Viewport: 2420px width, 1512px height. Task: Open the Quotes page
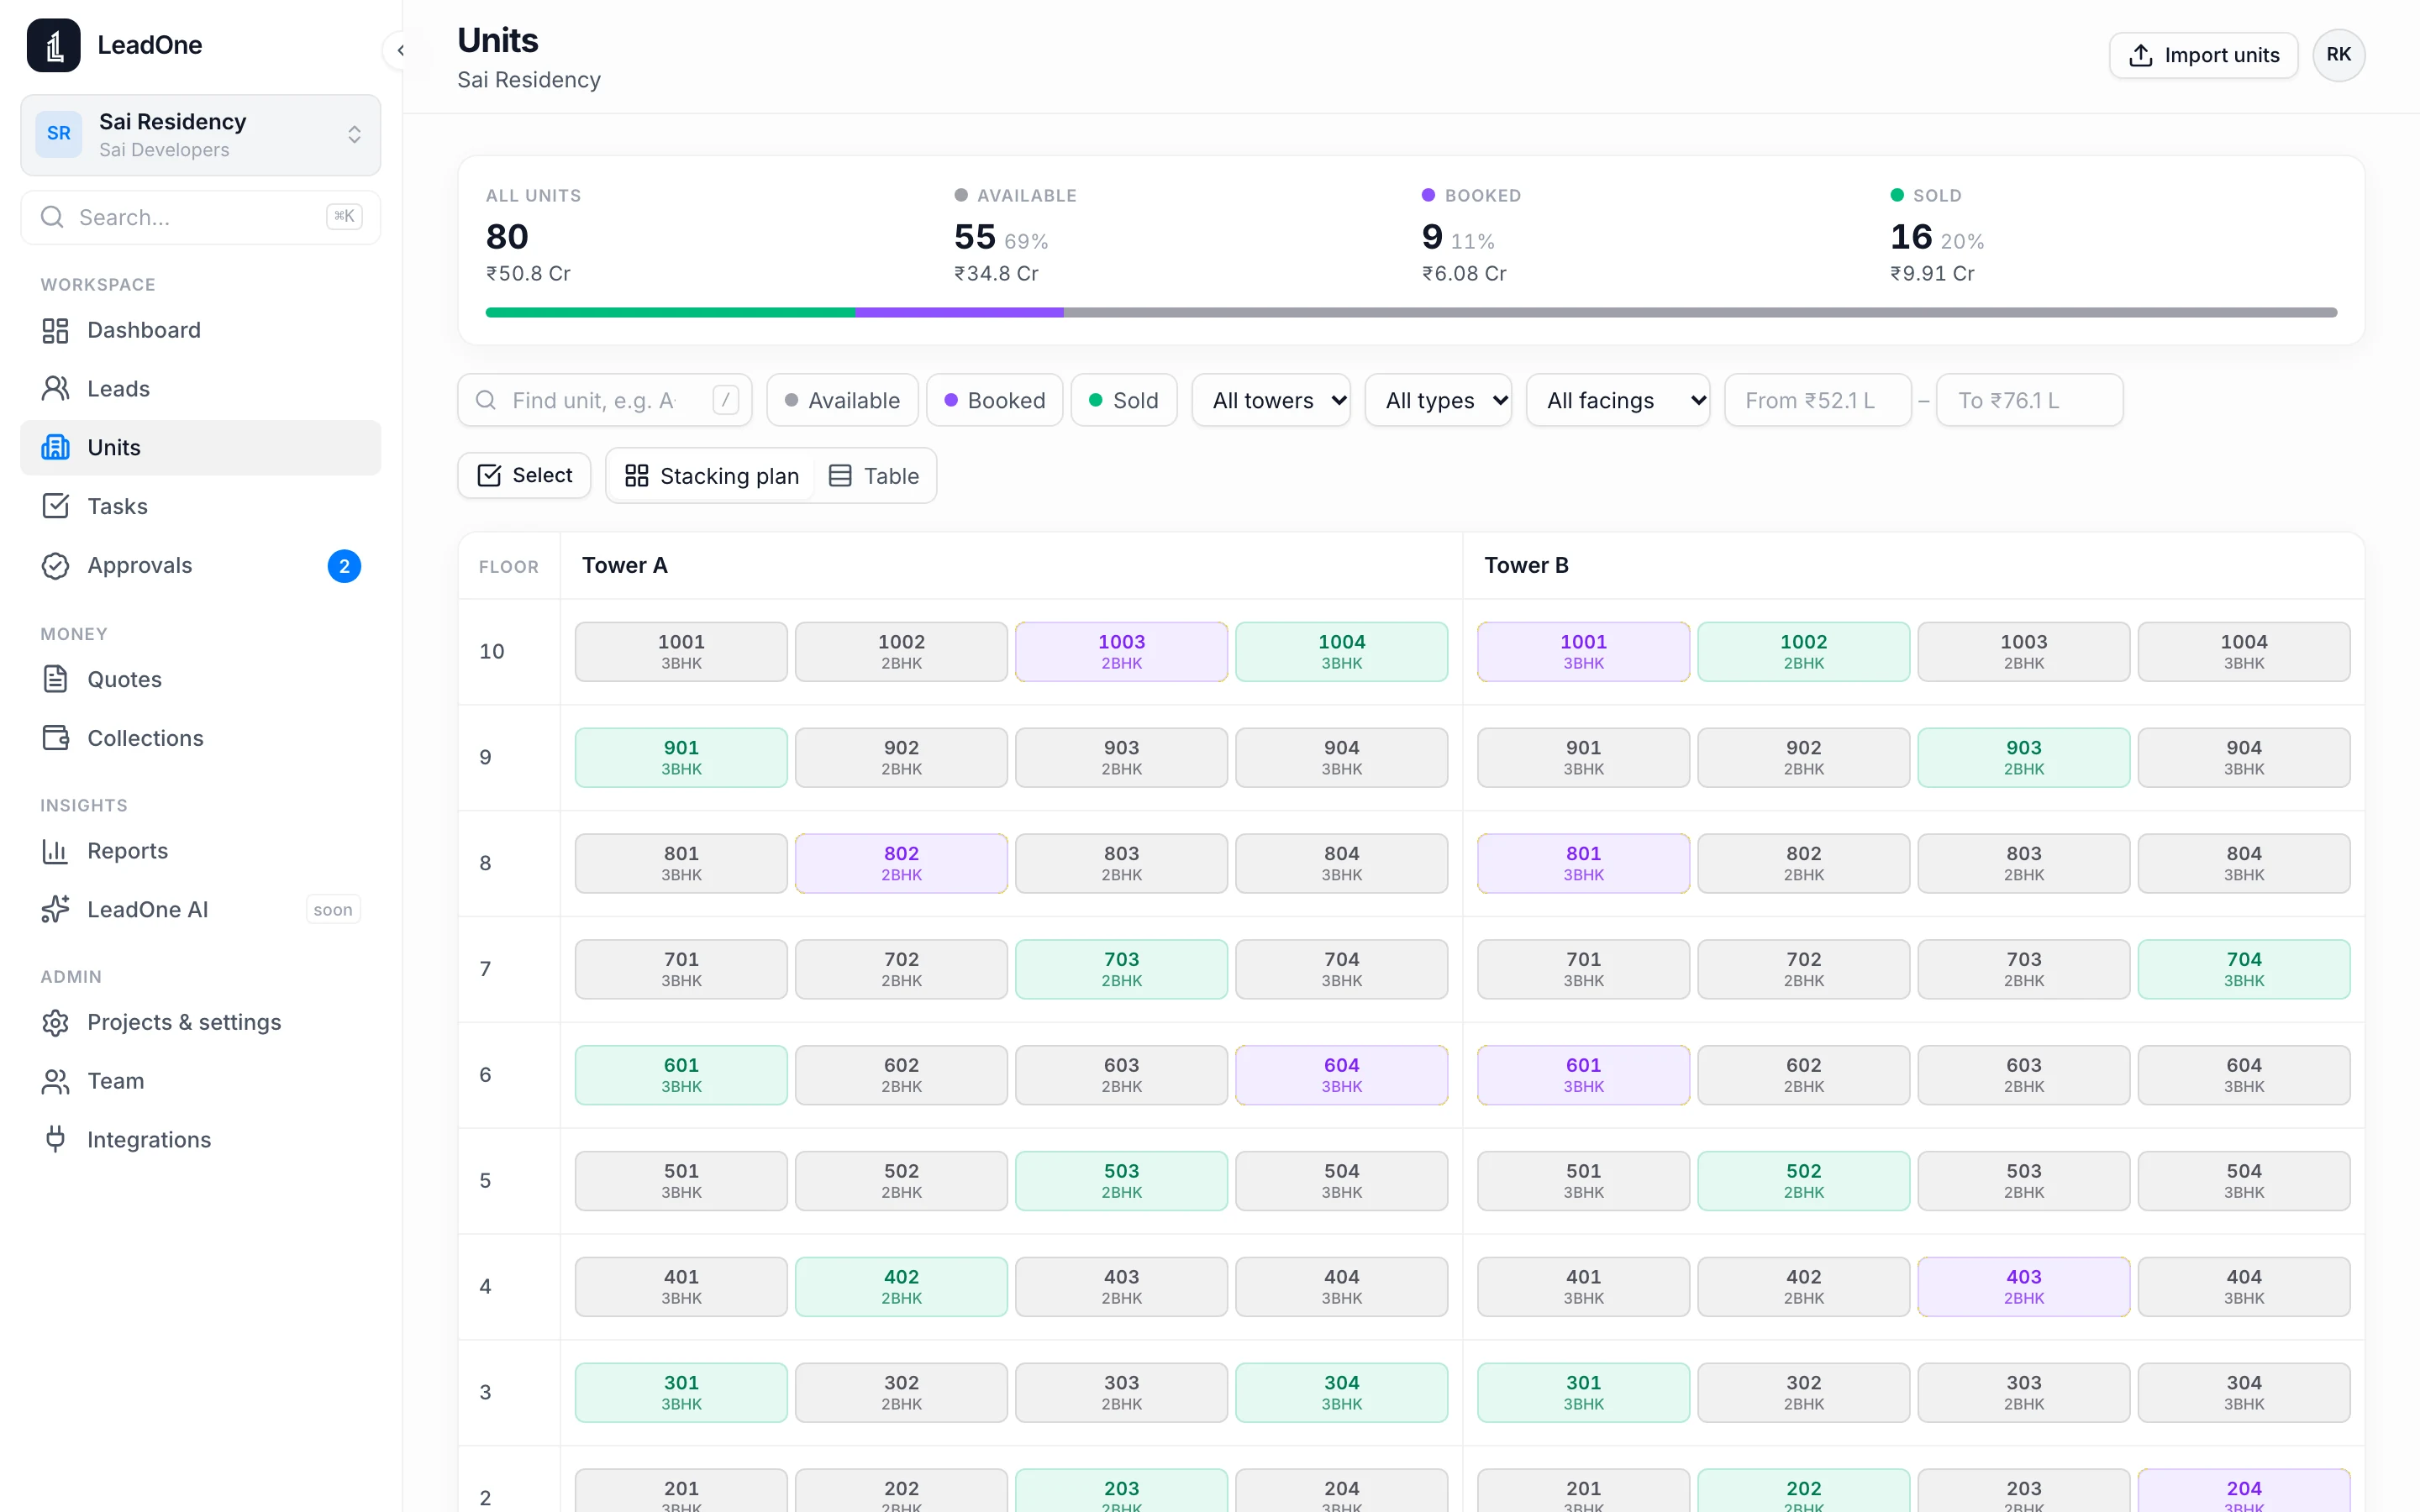tap(200, 679)
